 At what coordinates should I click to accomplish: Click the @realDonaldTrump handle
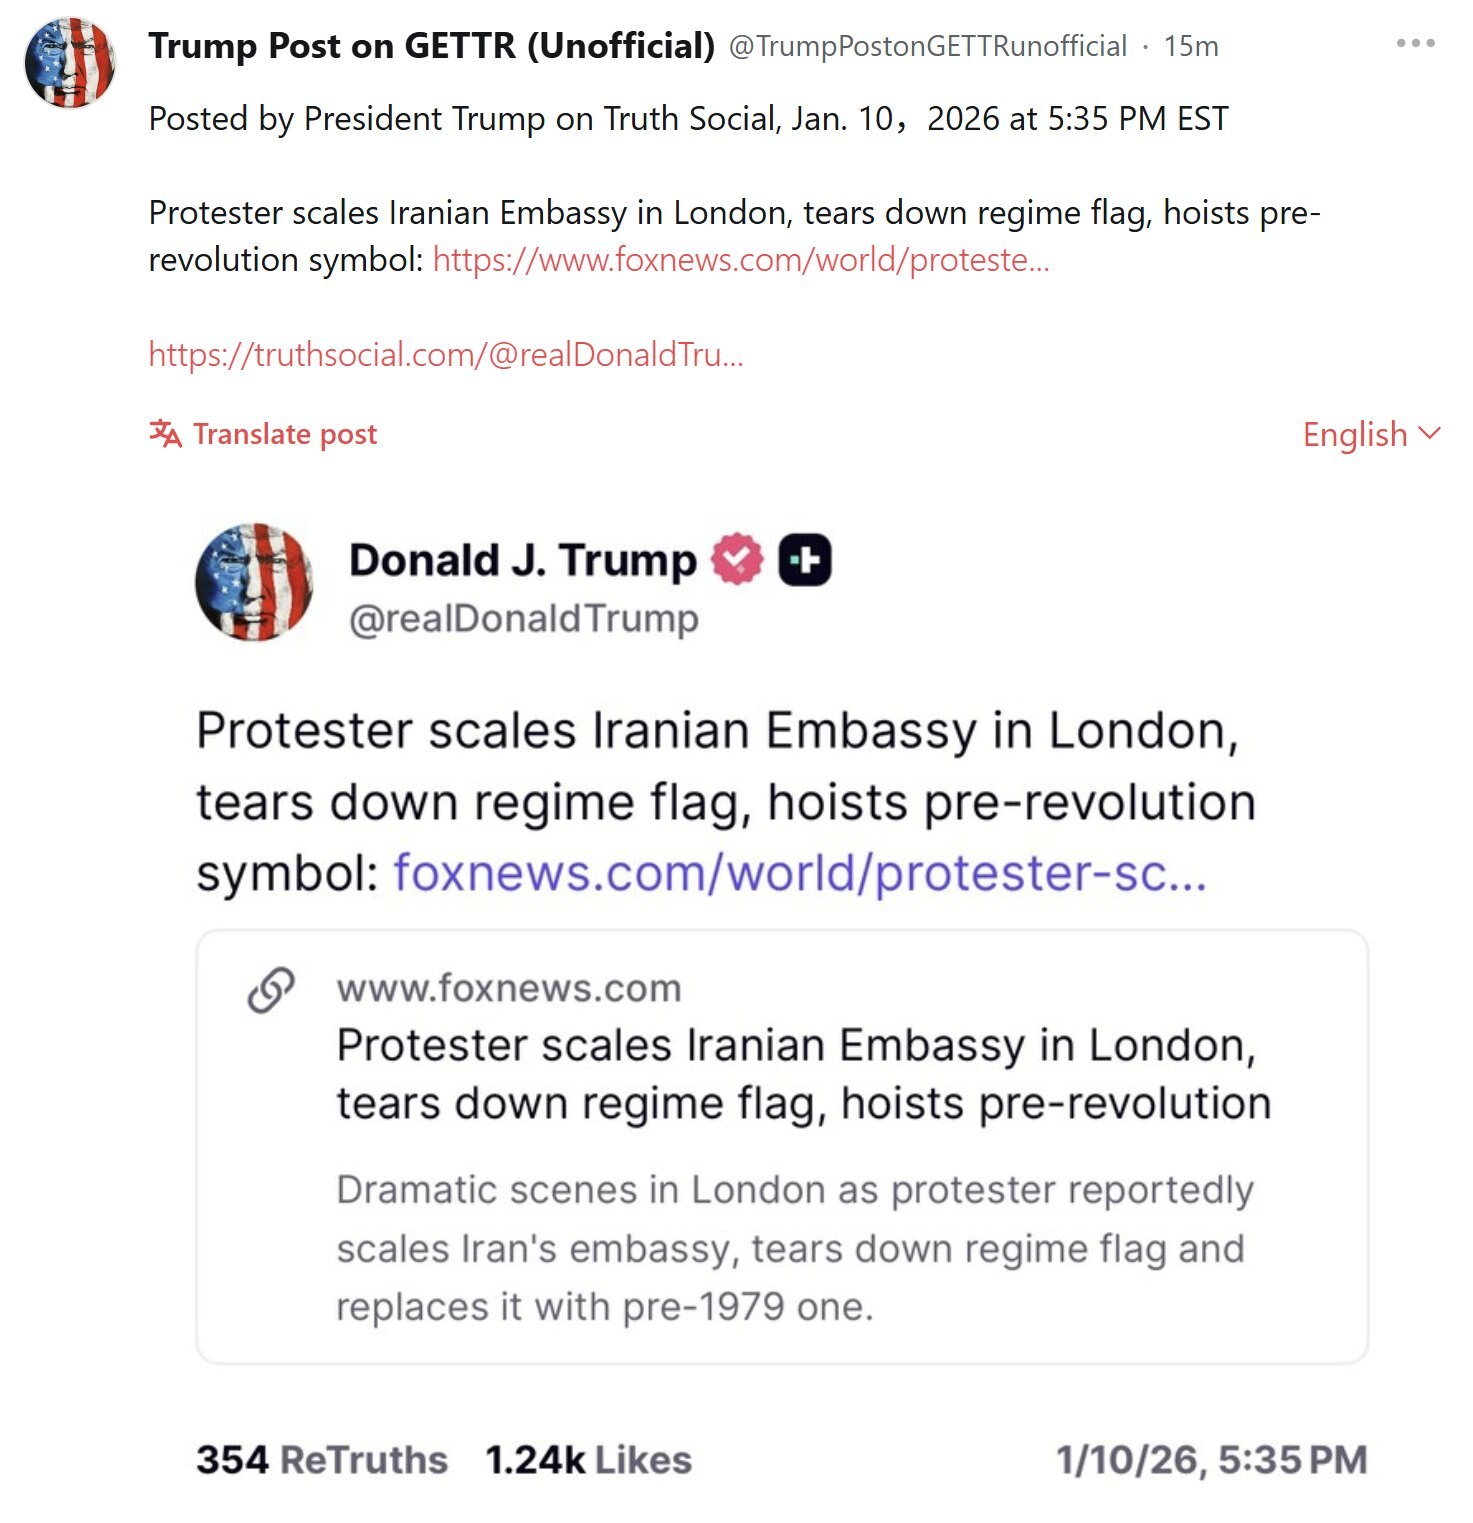[x=523, y=619]
